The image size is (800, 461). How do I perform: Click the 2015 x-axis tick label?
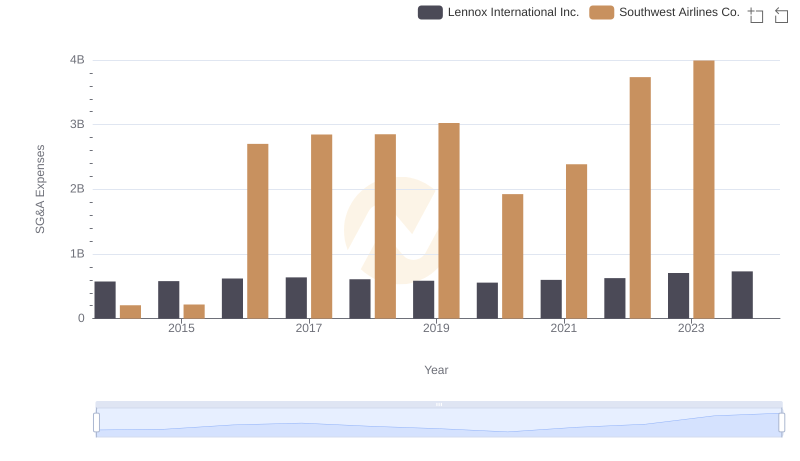click(x=182, y=328)
